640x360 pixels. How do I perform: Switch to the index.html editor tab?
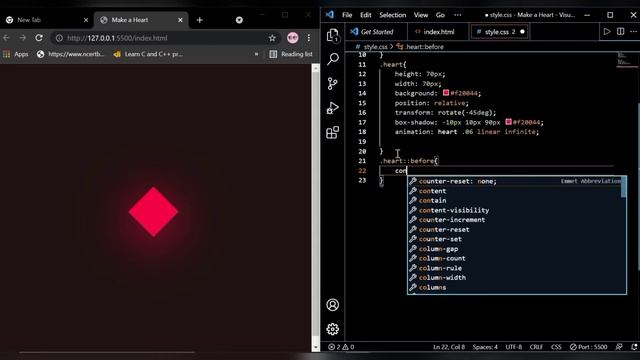pyautogui.click(x=438, y=31)
